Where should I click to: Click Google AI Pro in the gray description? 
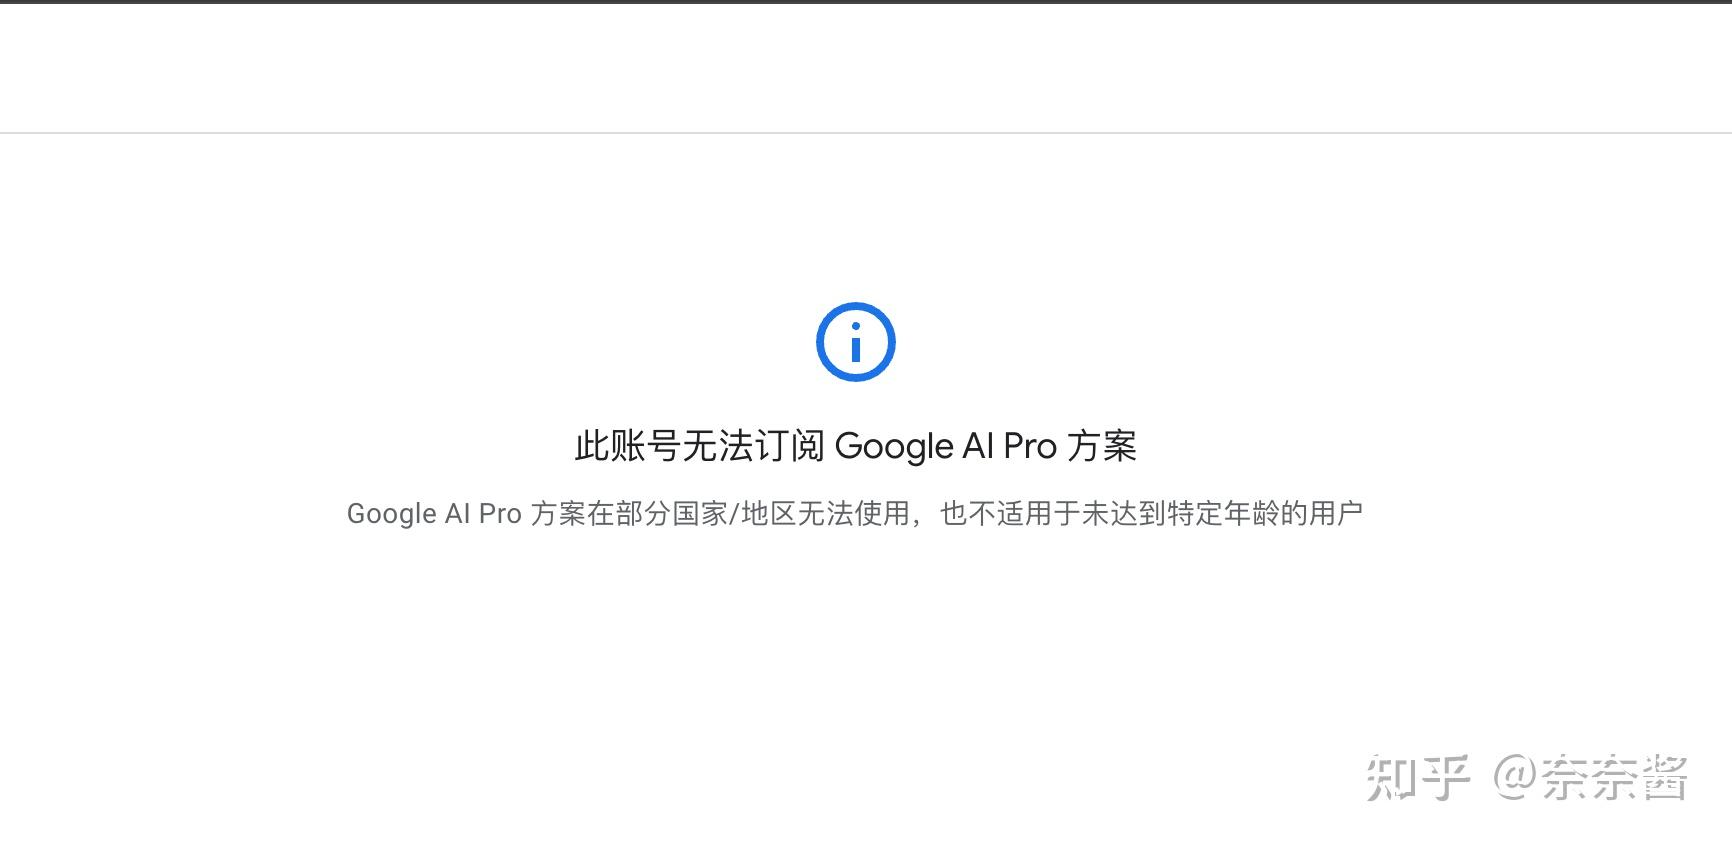point(434,514)
